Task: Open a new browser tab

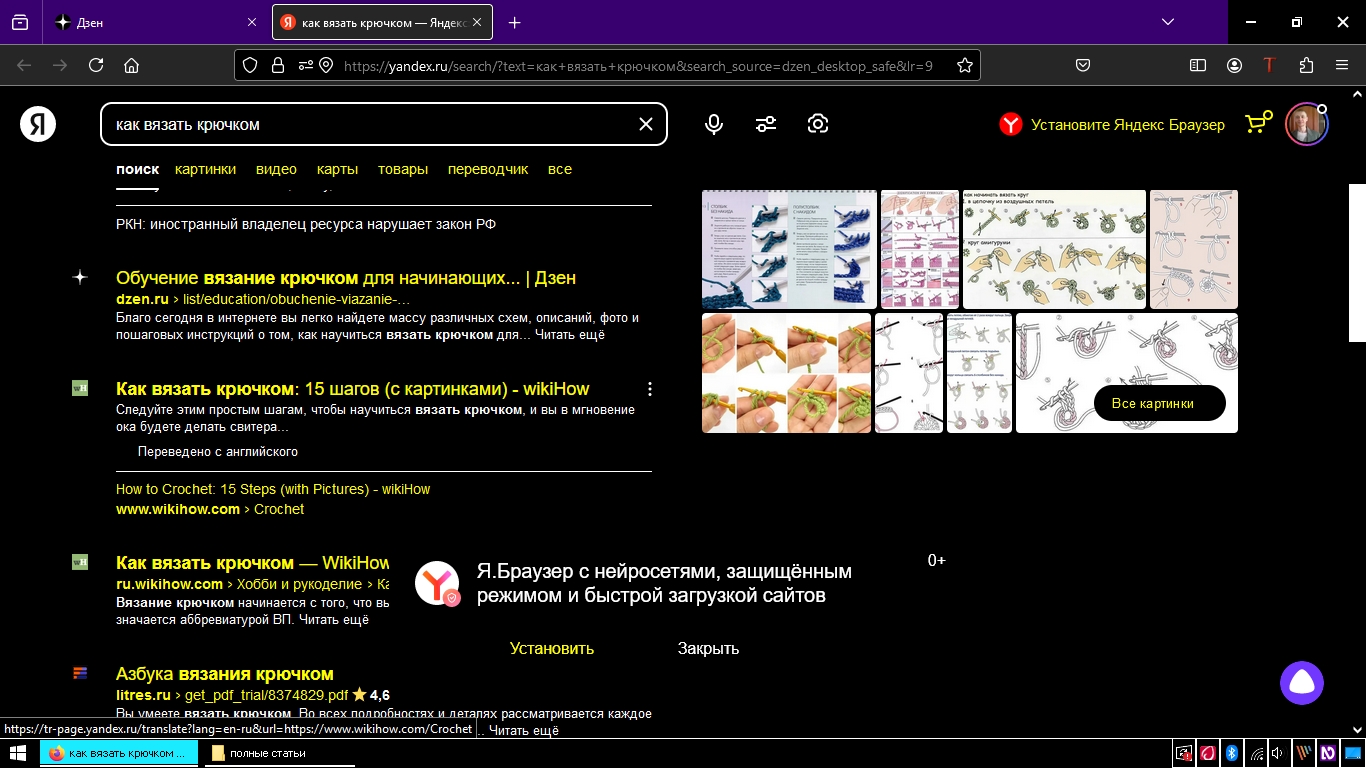Action: (x=515, y=22)
